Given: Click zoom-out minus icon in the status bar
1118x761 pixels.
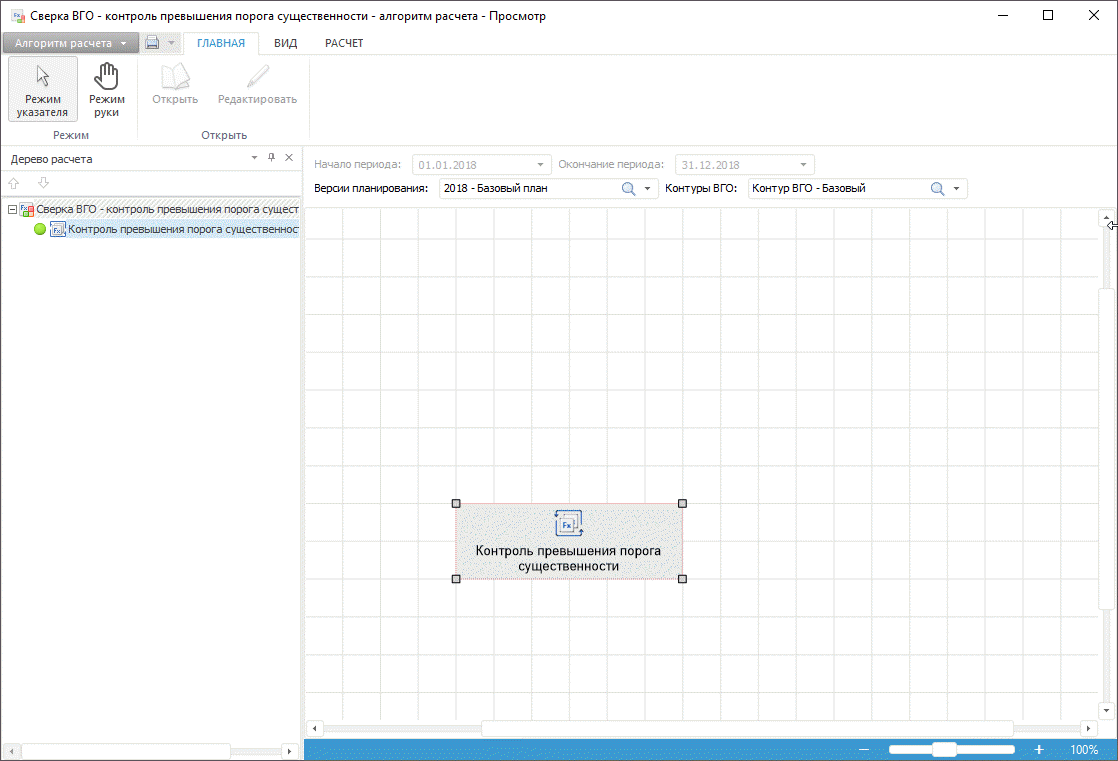Looking at the screenshot, I should tap(864, 749).
